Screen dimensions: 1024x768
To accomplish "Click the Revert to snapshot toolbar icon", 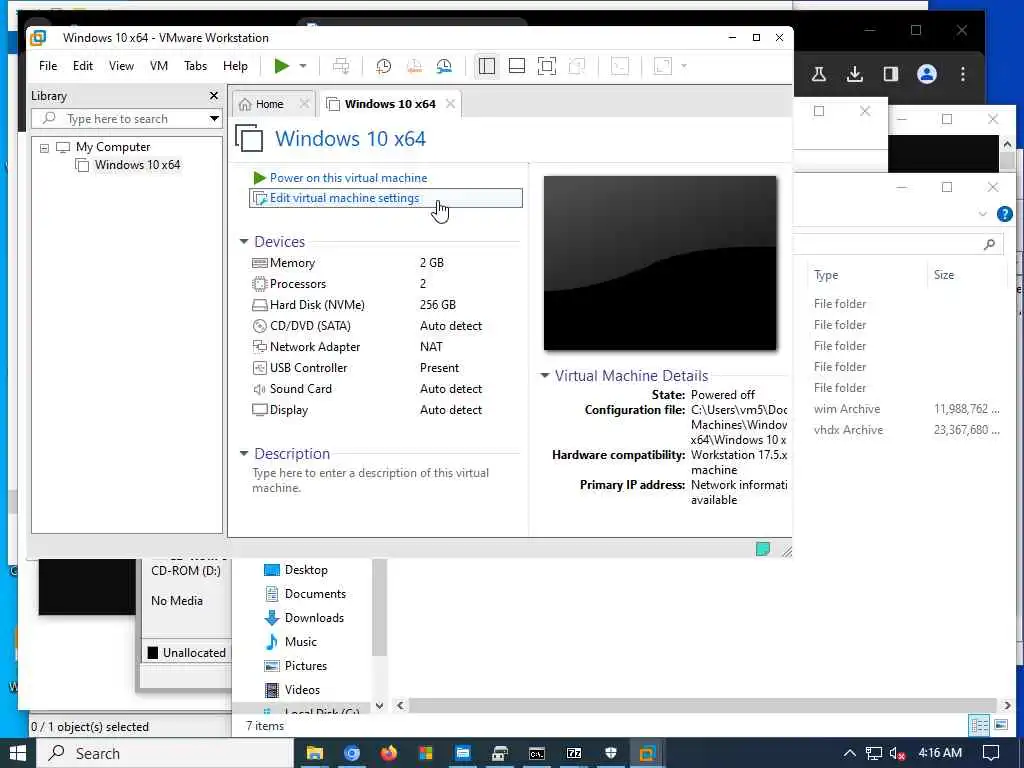I will tap(414, 66).
